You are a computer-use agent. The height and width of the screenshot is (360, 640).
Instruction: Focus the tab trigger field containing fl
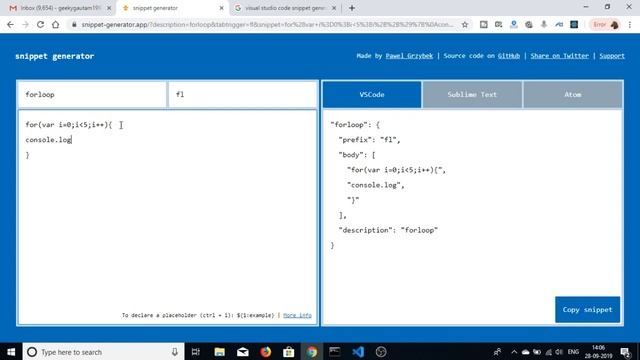pyautogui.click(x=243, y=94)
